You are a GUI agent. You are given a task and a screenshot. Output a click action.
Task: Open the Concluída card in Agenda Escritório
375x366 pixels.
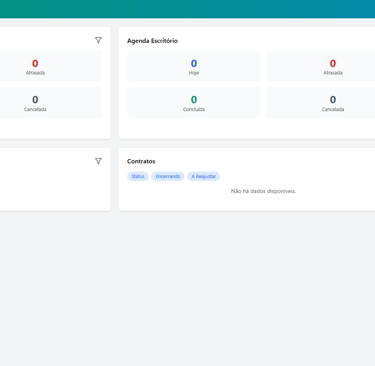[x=194, y=103]
